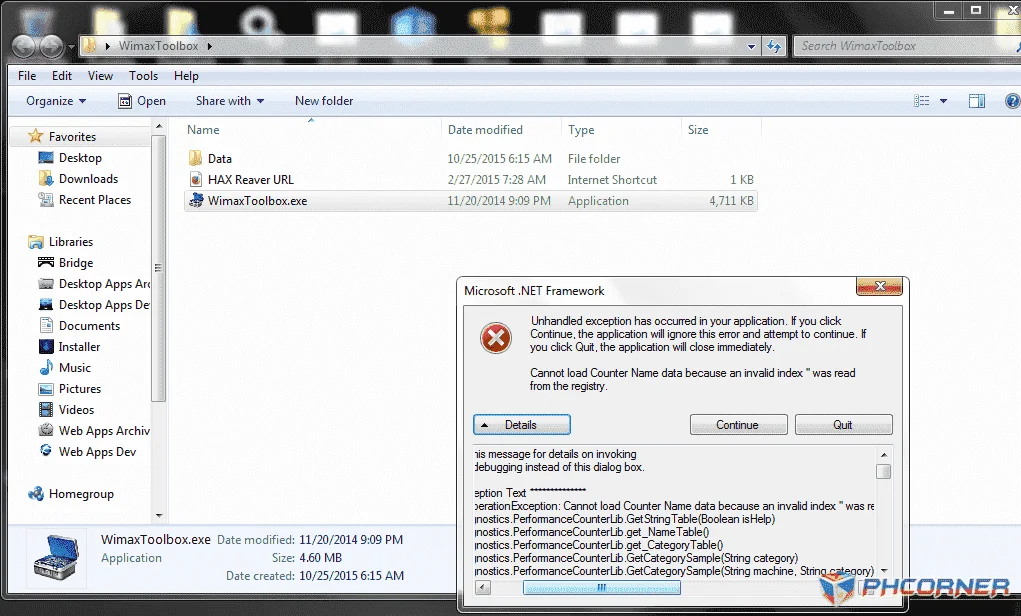Viewport: 1021px width, 616px height.
Task: Open the Edit menu
Action: [62, 76]
